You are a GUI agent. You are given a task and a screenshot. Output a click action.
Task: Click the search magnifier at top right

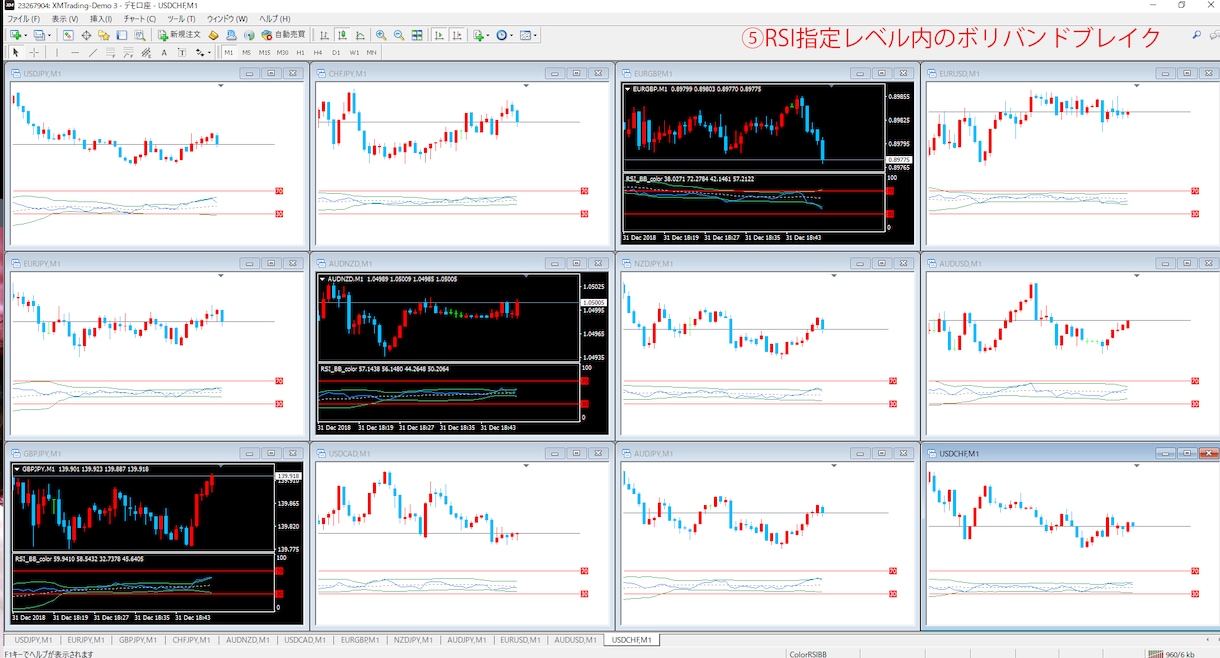(1198, 35)
